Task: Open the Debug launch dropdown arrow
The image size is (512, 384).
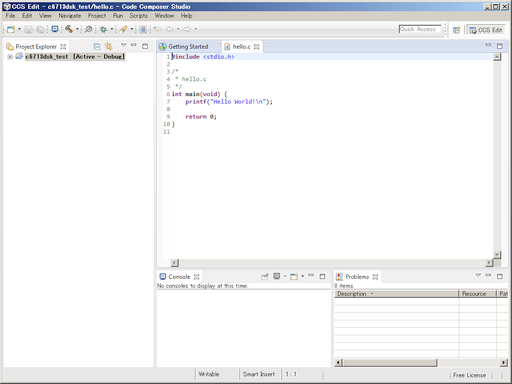Action: (112, 29)
